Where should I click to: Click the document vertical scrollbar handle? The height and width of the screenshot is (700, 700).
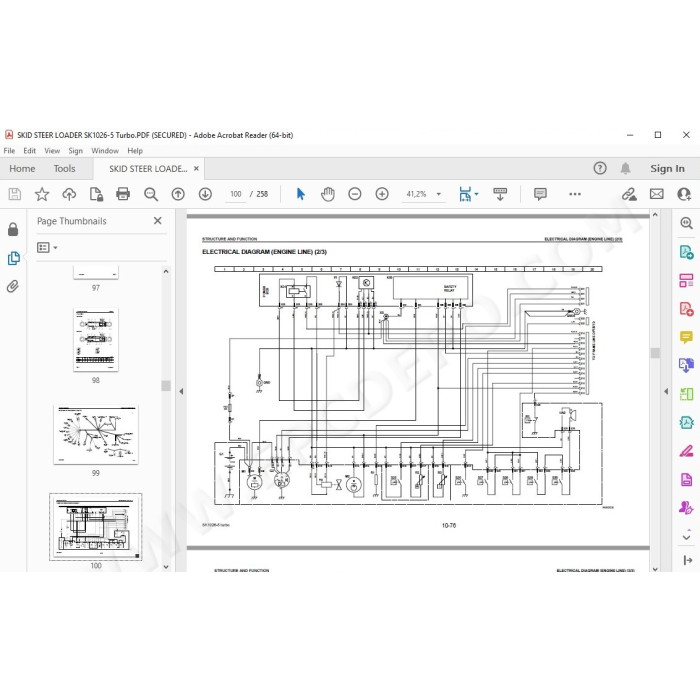pyautogui.click(x=655, y=353)
